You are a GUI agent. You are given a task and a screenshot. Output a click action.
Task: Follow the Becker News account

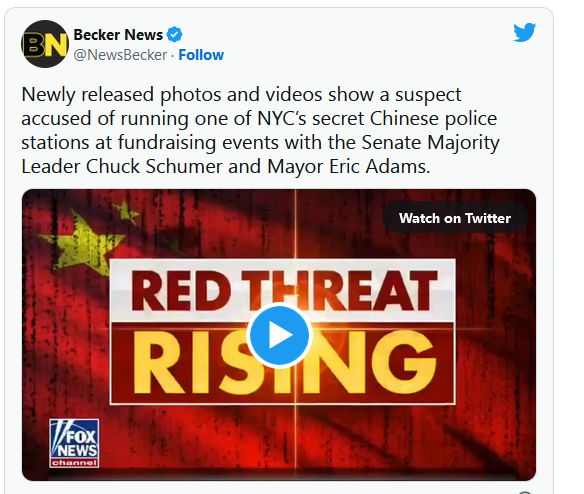click(x=201, y=55)
